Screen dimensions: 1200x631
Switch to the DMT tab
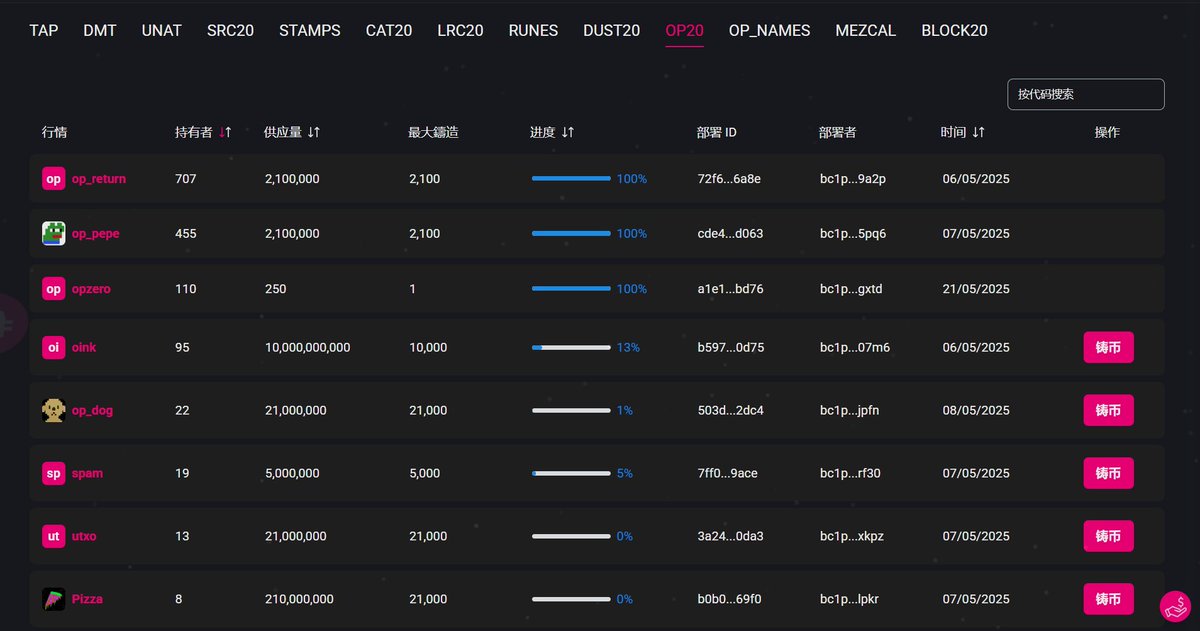(x=100, y=31)
